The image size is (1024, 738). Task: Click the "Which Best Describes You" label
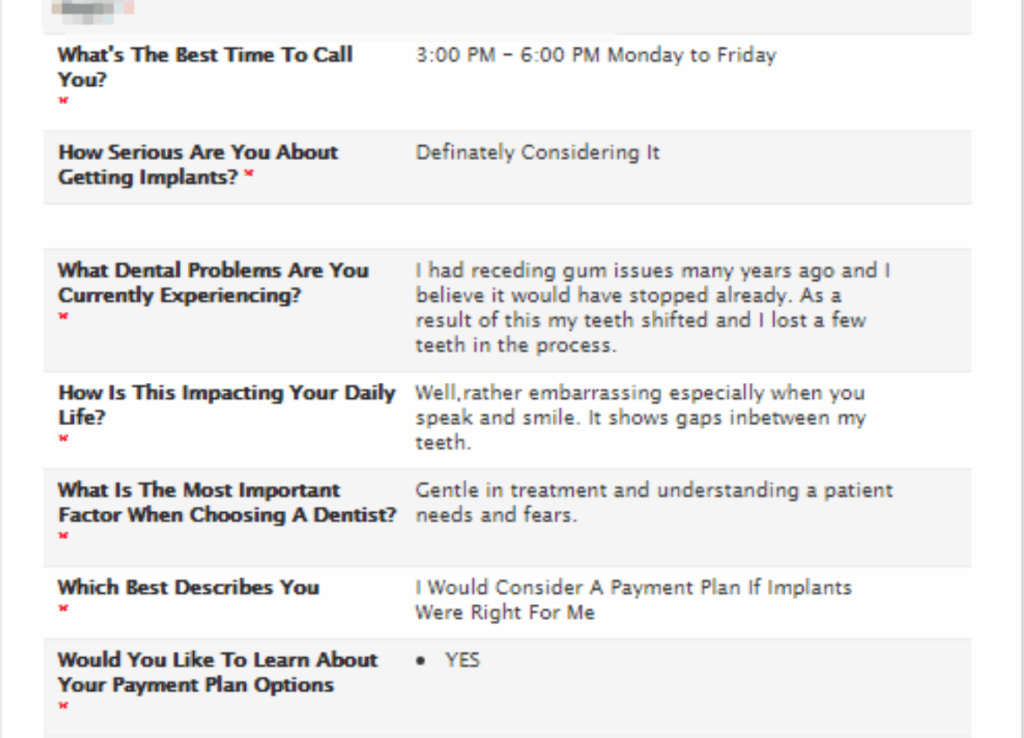click(x=188, y=588)
